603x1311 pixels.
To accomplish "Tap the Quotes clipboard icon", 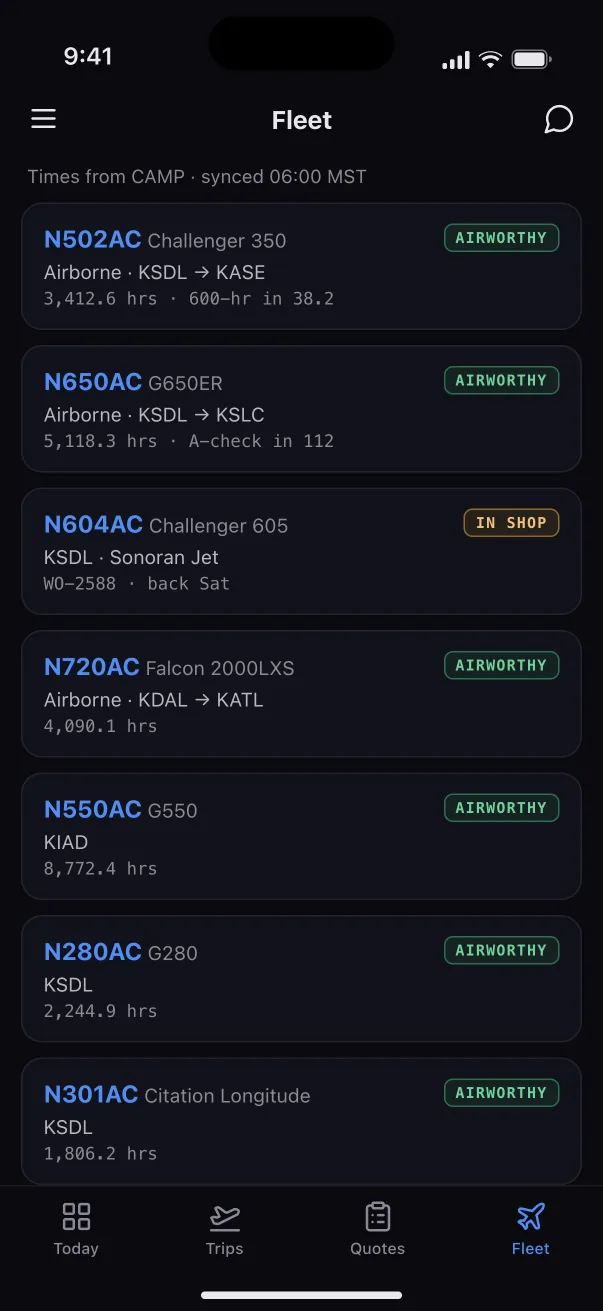I will [377, 1216].
